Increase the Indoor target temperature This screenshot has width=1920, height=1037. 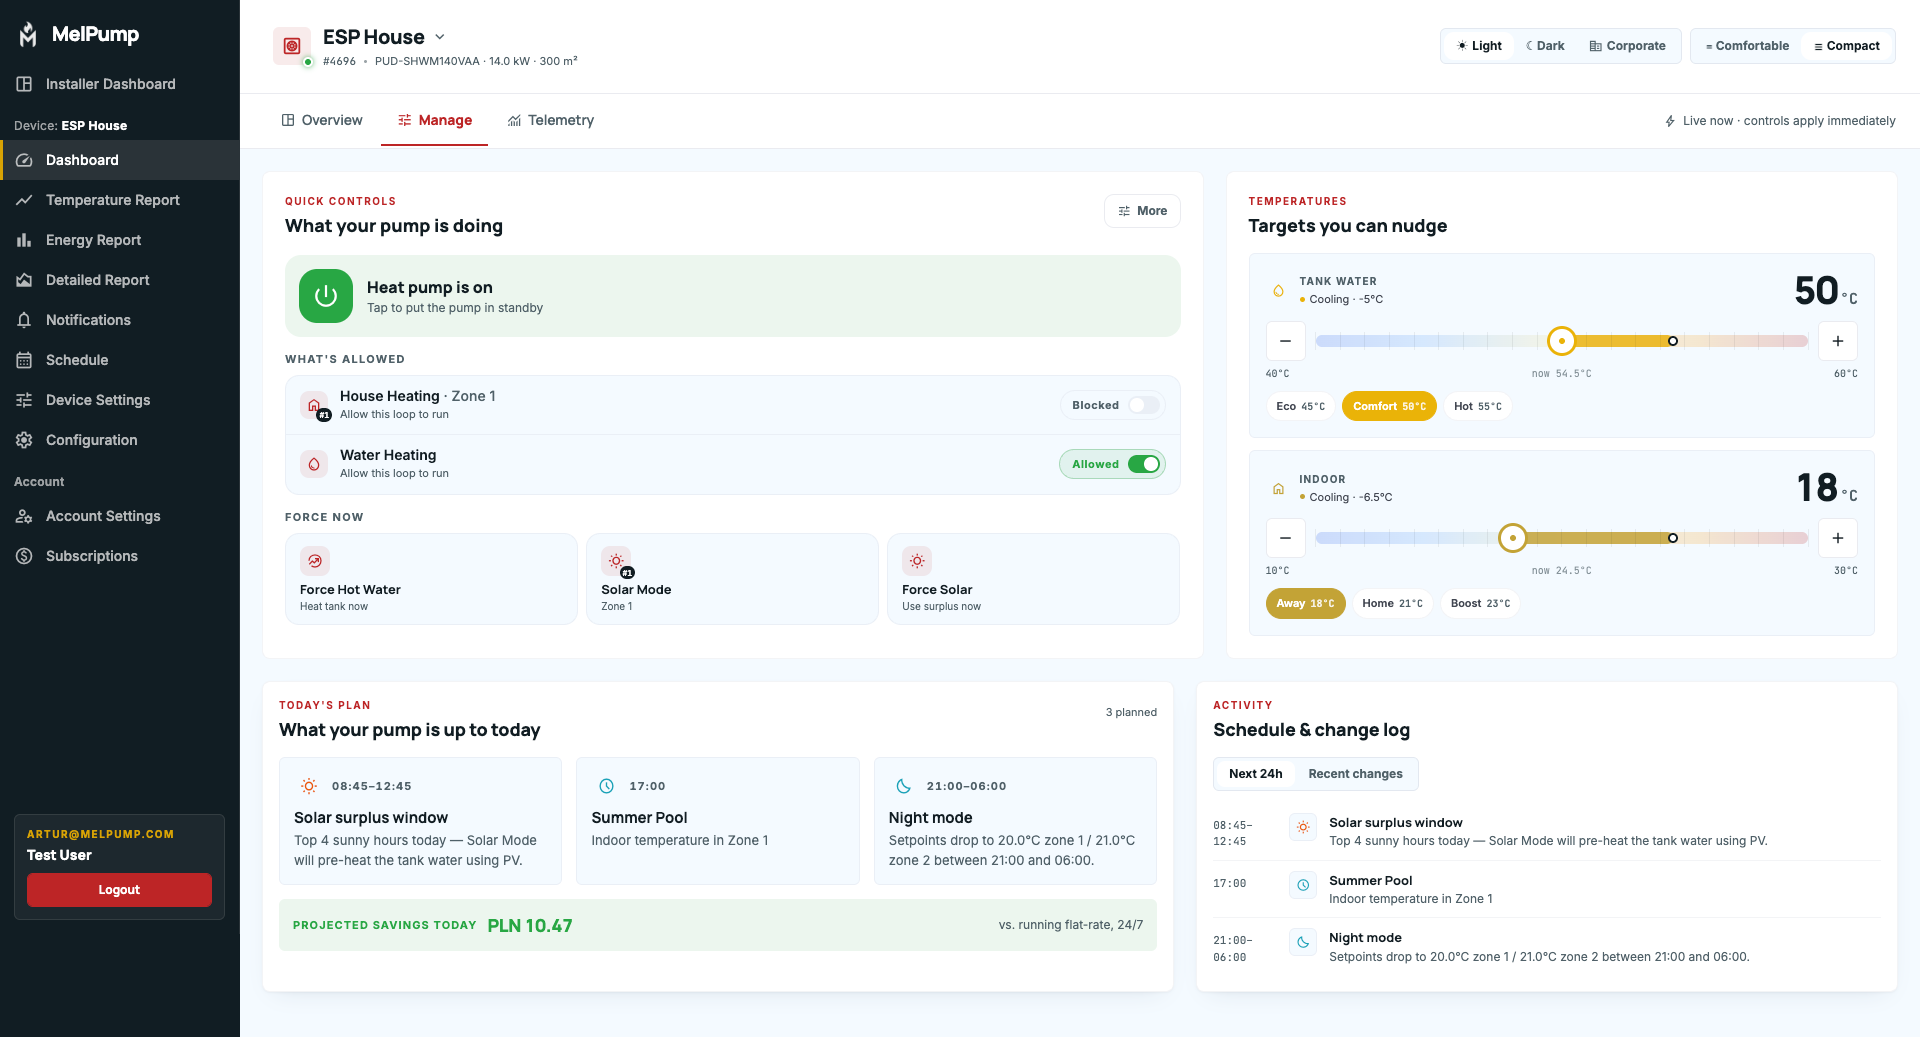(1838, 538)
